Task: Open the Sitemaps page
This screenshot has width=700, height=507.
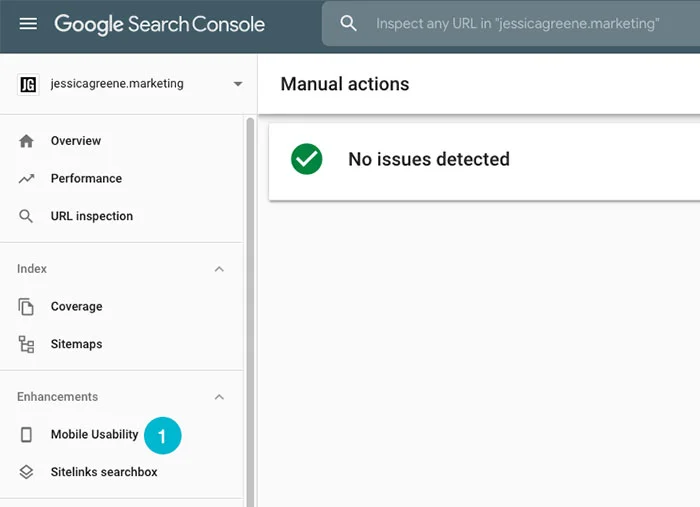Action: pos(76,344)
